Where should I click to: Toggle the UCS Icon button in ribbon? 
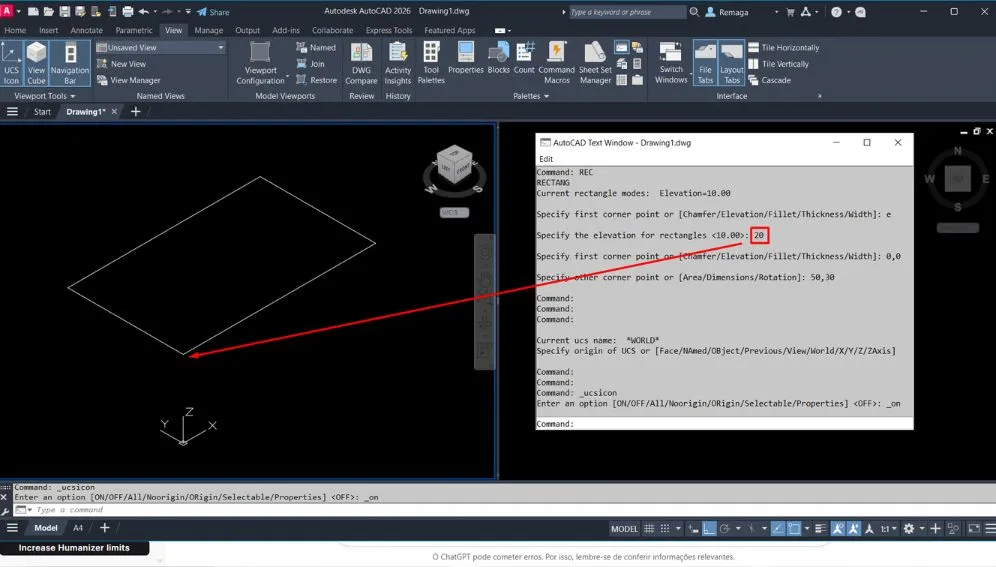(11, 60)
